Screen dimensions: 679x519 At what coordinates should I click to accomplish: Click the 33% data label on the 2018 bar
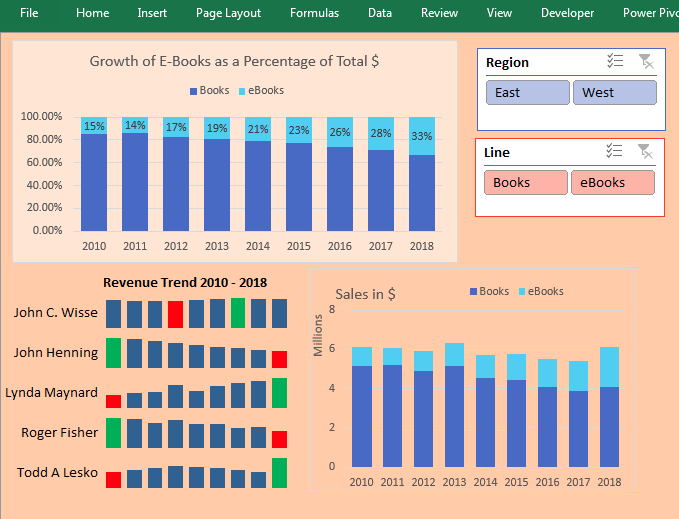[x=422, y=136]
